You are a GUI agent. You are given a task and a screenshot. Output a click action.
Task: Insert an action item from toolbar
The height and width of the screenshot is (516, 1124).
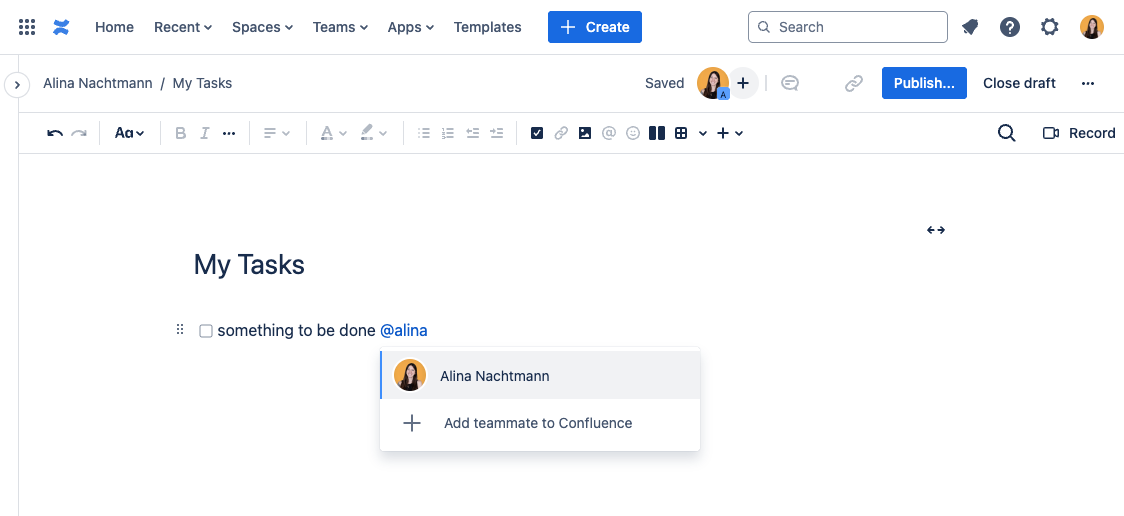537,133
